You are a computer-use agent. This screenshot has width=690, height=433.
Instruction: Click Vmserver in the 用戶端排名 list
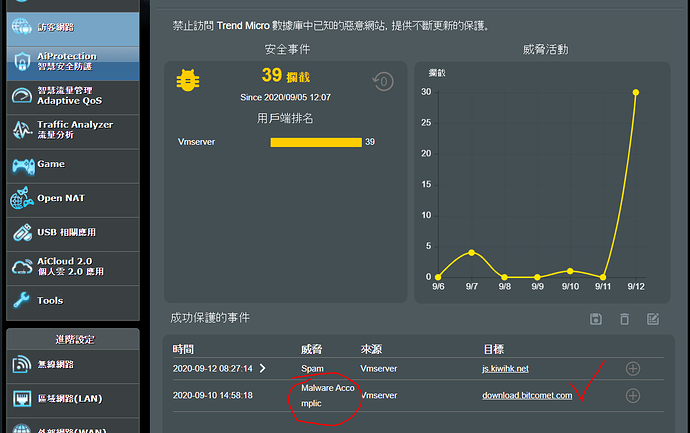(x=196, y=142)
